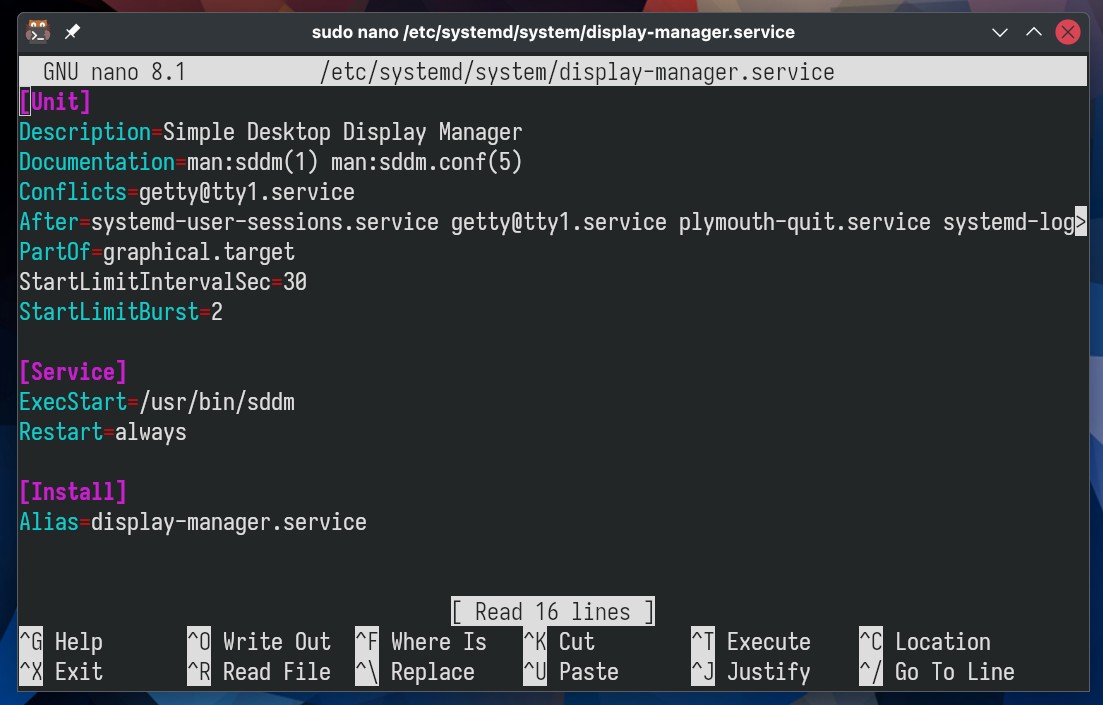Click the terminal app icon in title bar
Screen dimensions: 1103x705
pos(38,32)
